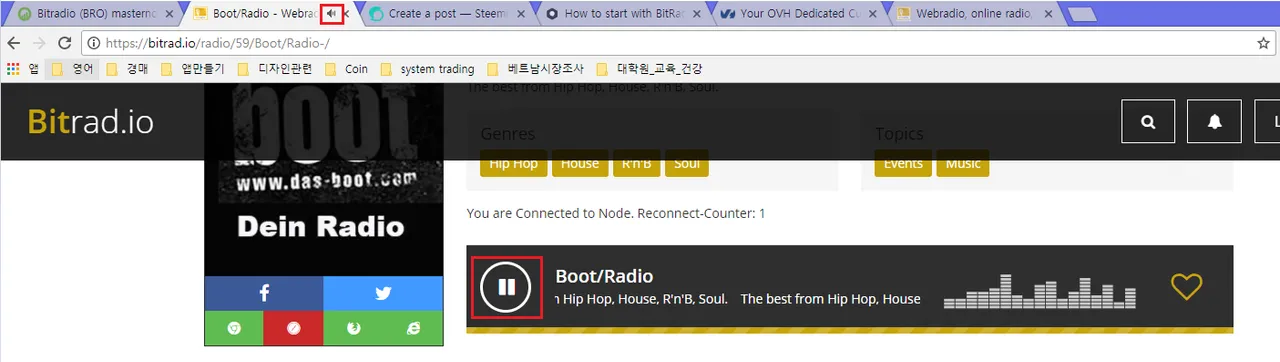The width and height of the screenshot is (1280, 362).
Task: Select the Hip Hop genre tag
Action: click(513, 164)
